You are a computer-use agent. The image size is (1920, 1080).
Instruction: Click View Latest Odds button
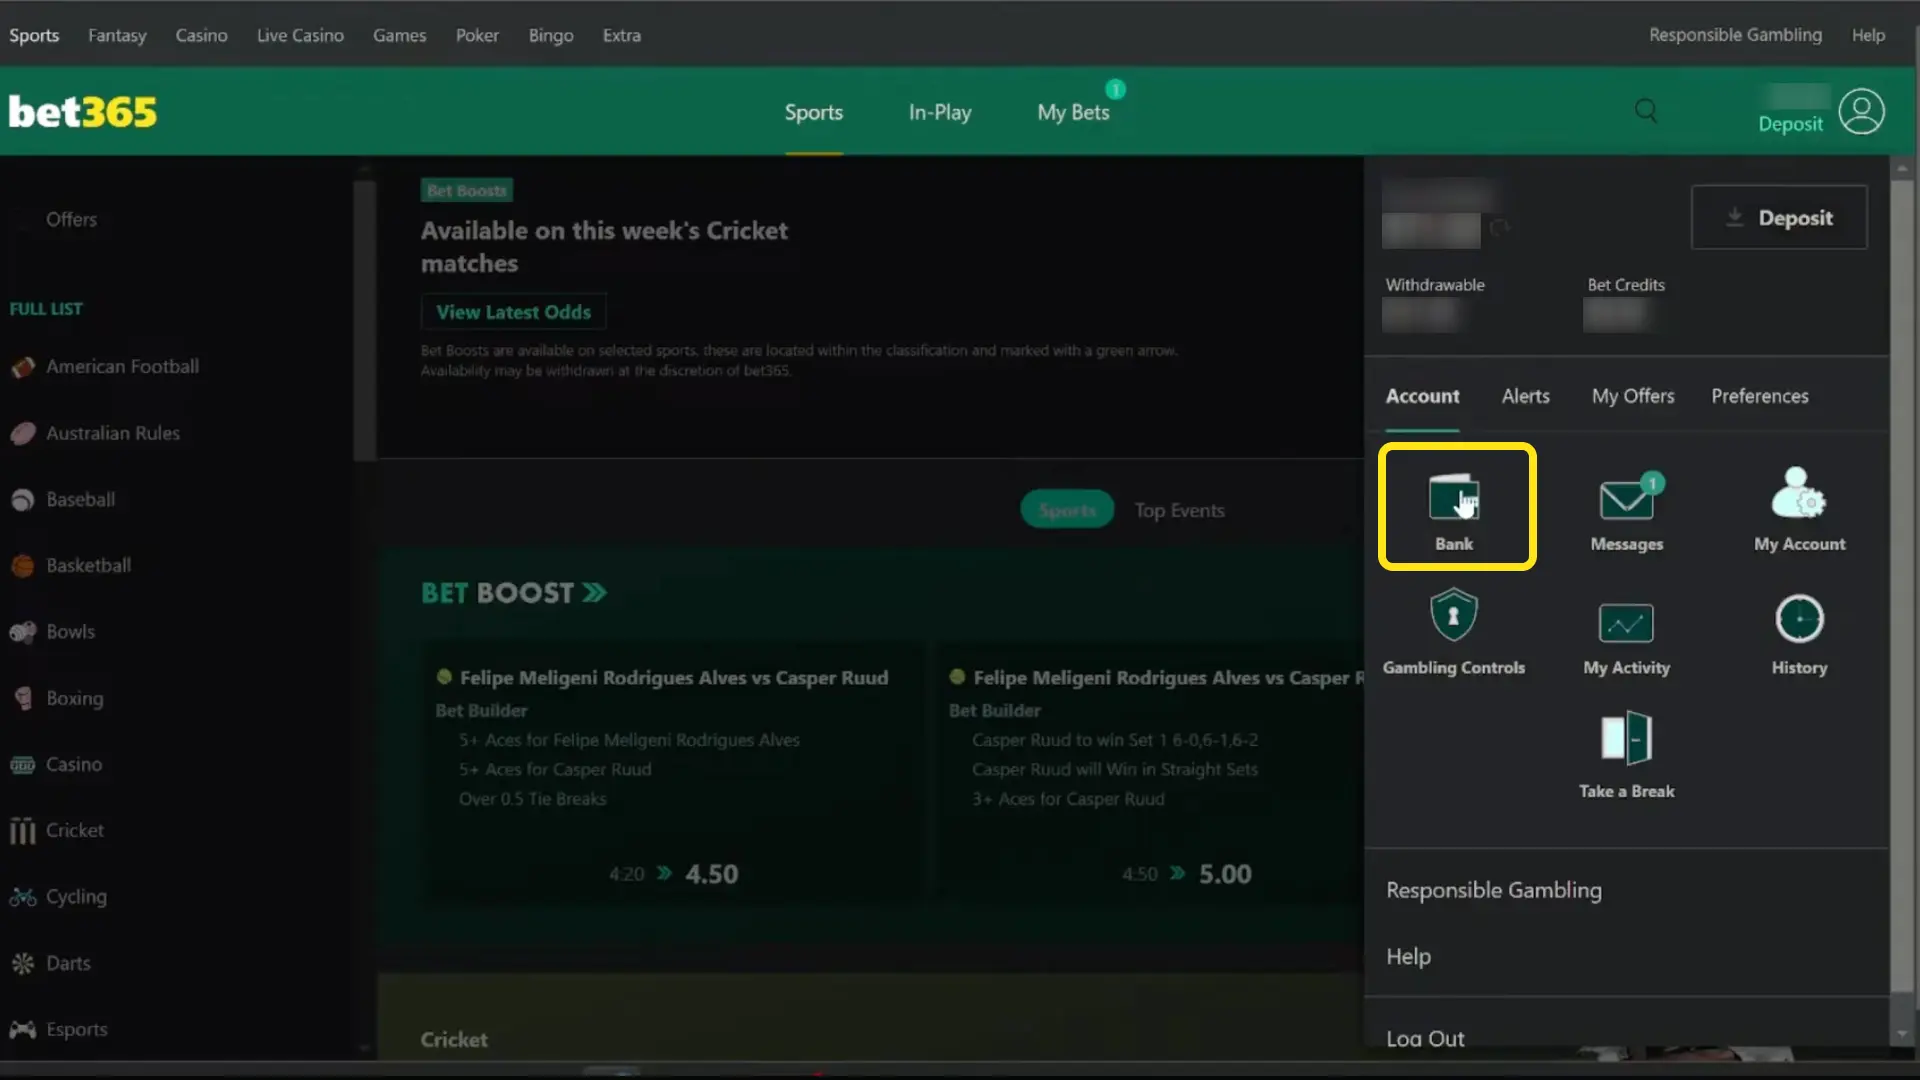tap(513, 312)
